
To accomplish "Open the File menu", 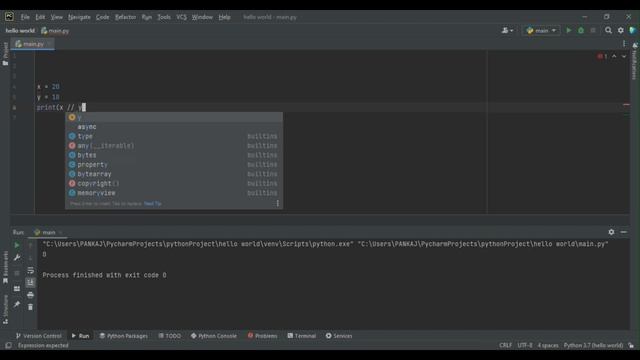I will [x=25, y=17].
